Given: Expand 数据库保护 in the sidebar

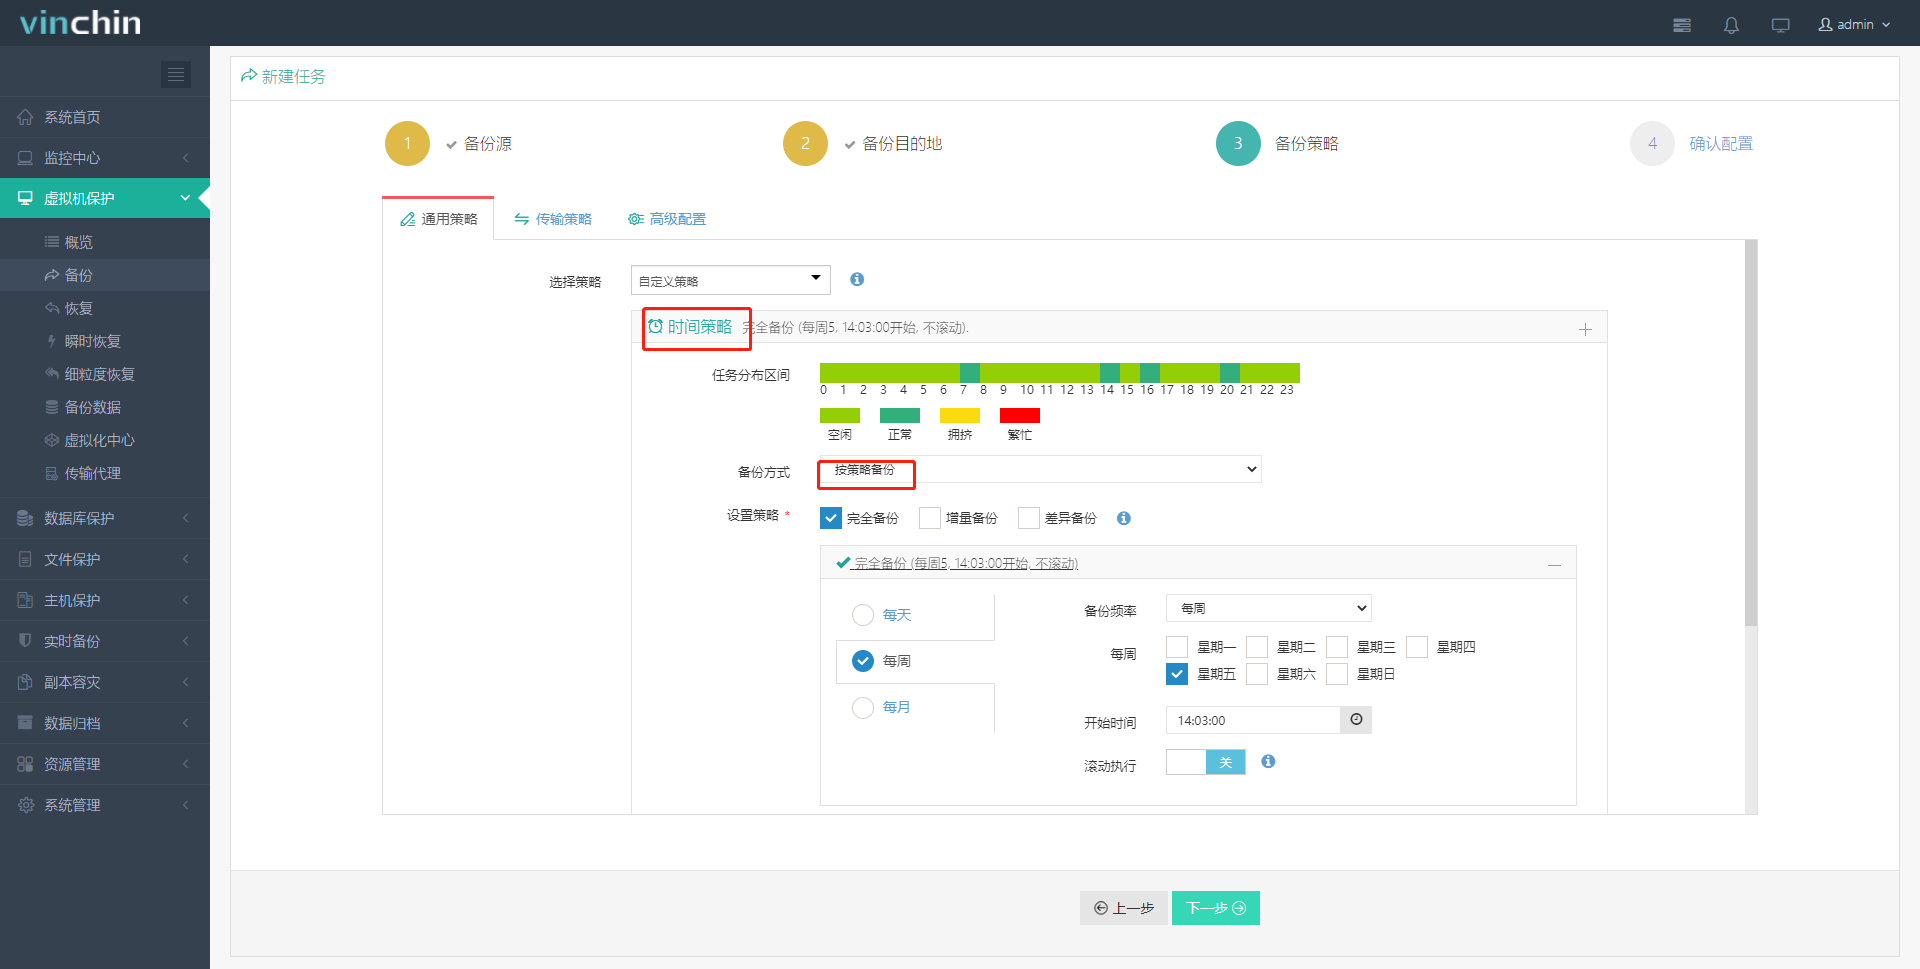Looking at the screenshot, I should pyautogui.click(x=105, y=518).
